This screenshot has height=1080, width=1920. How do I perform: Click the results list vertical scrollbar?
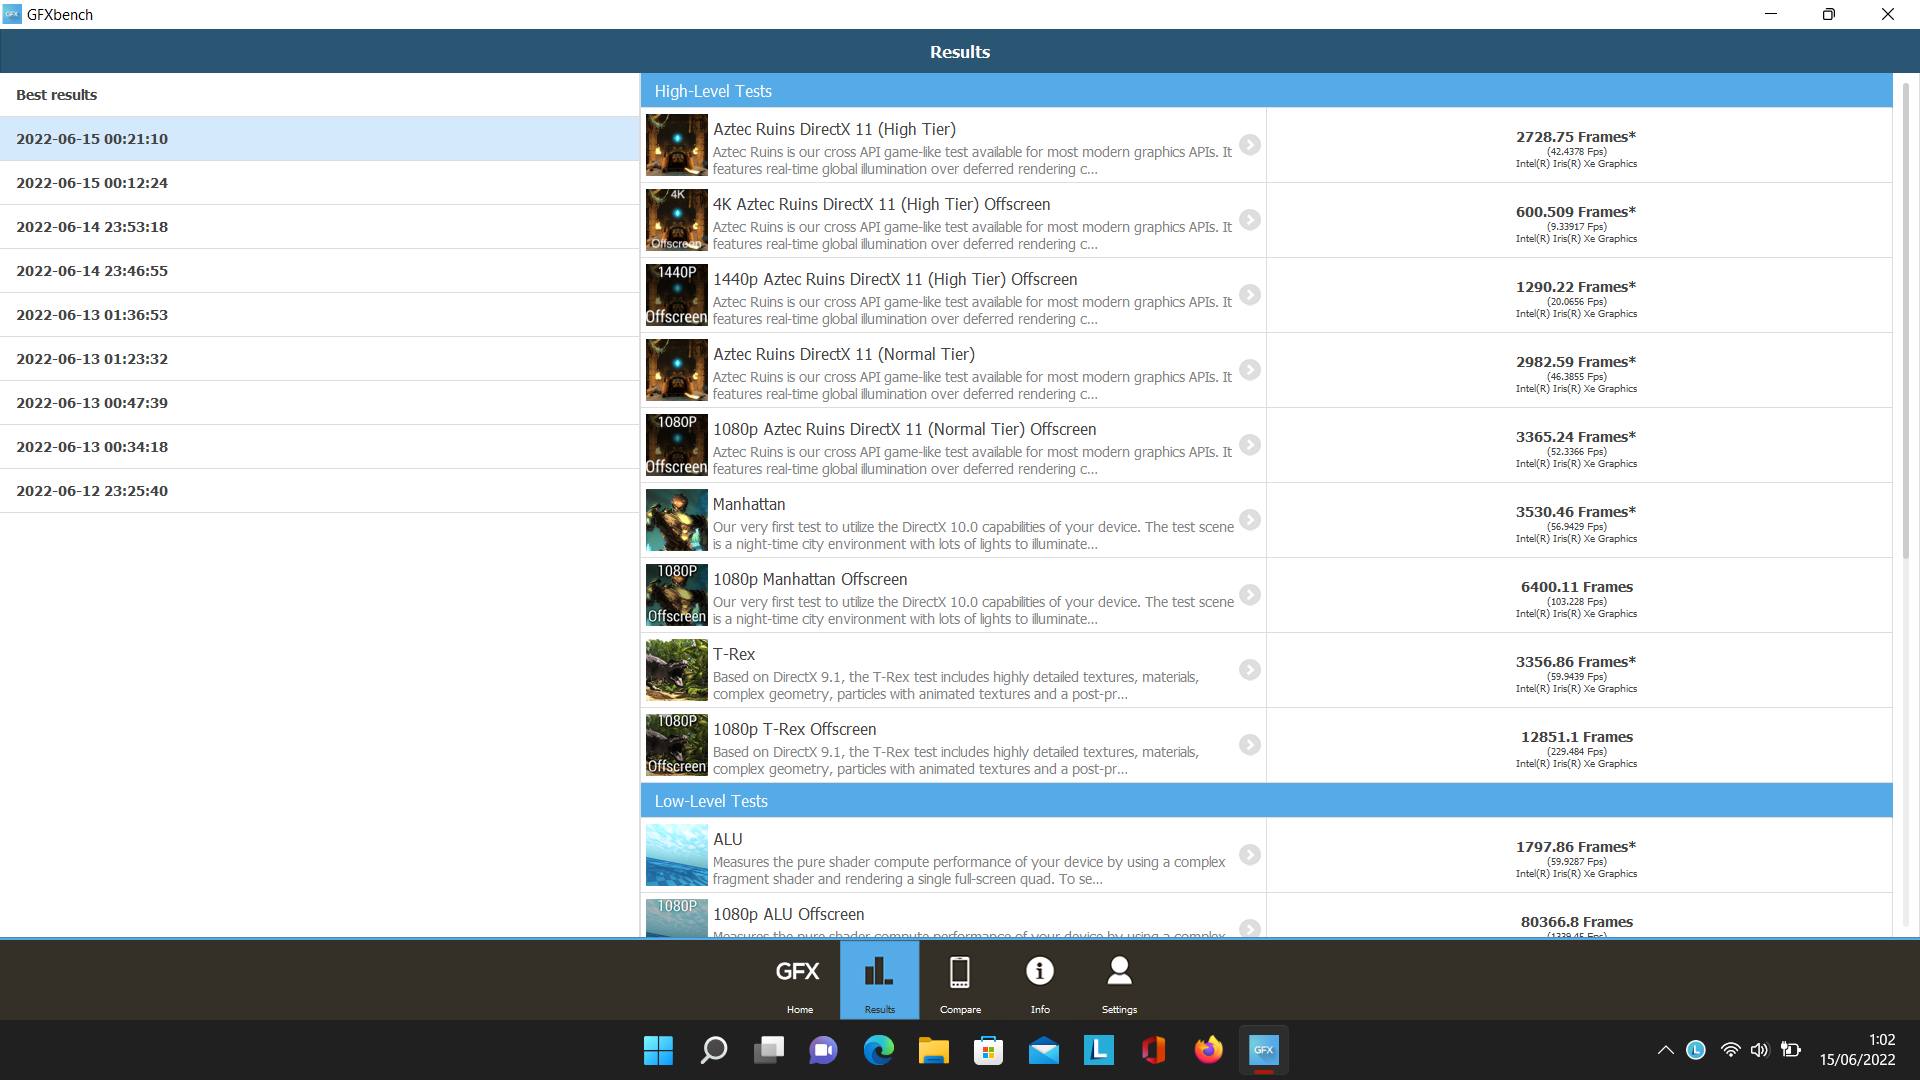click(x=1905, y=320)
